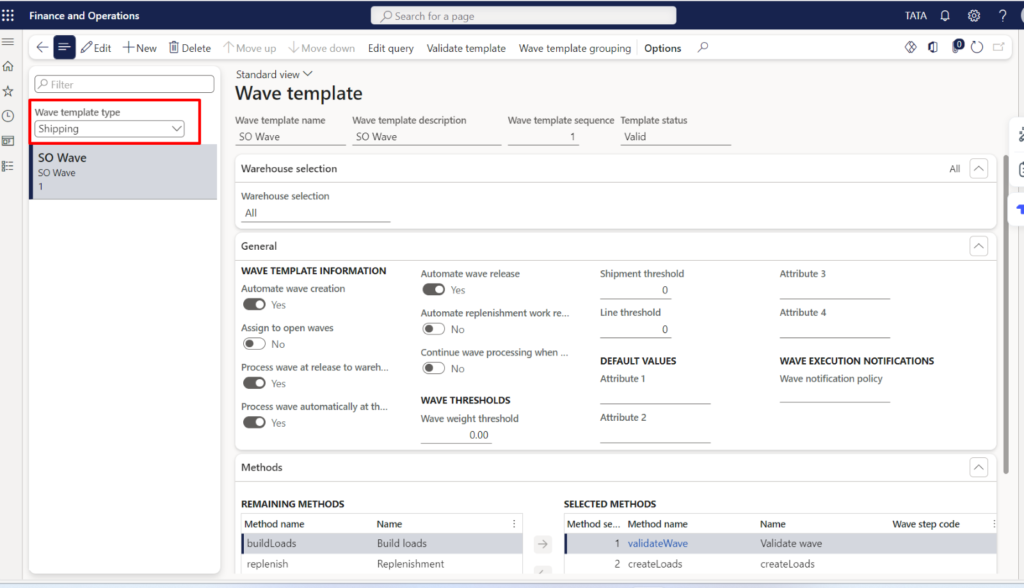1024x588 pixels.
Task: Open the validateWave method link
Action: (658, 544)
